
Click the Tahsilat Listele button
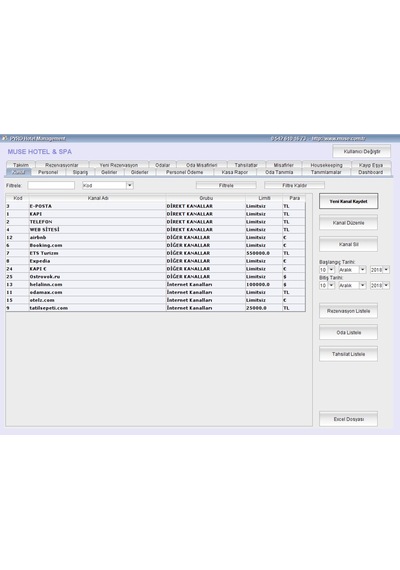point(348,354)
